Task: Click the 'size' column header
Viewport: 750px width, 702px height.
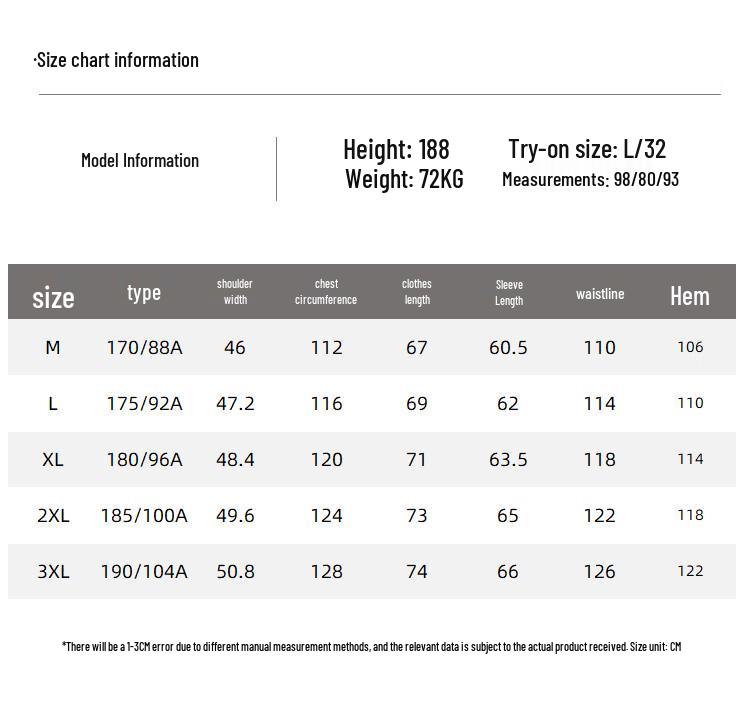Action: 53,297
